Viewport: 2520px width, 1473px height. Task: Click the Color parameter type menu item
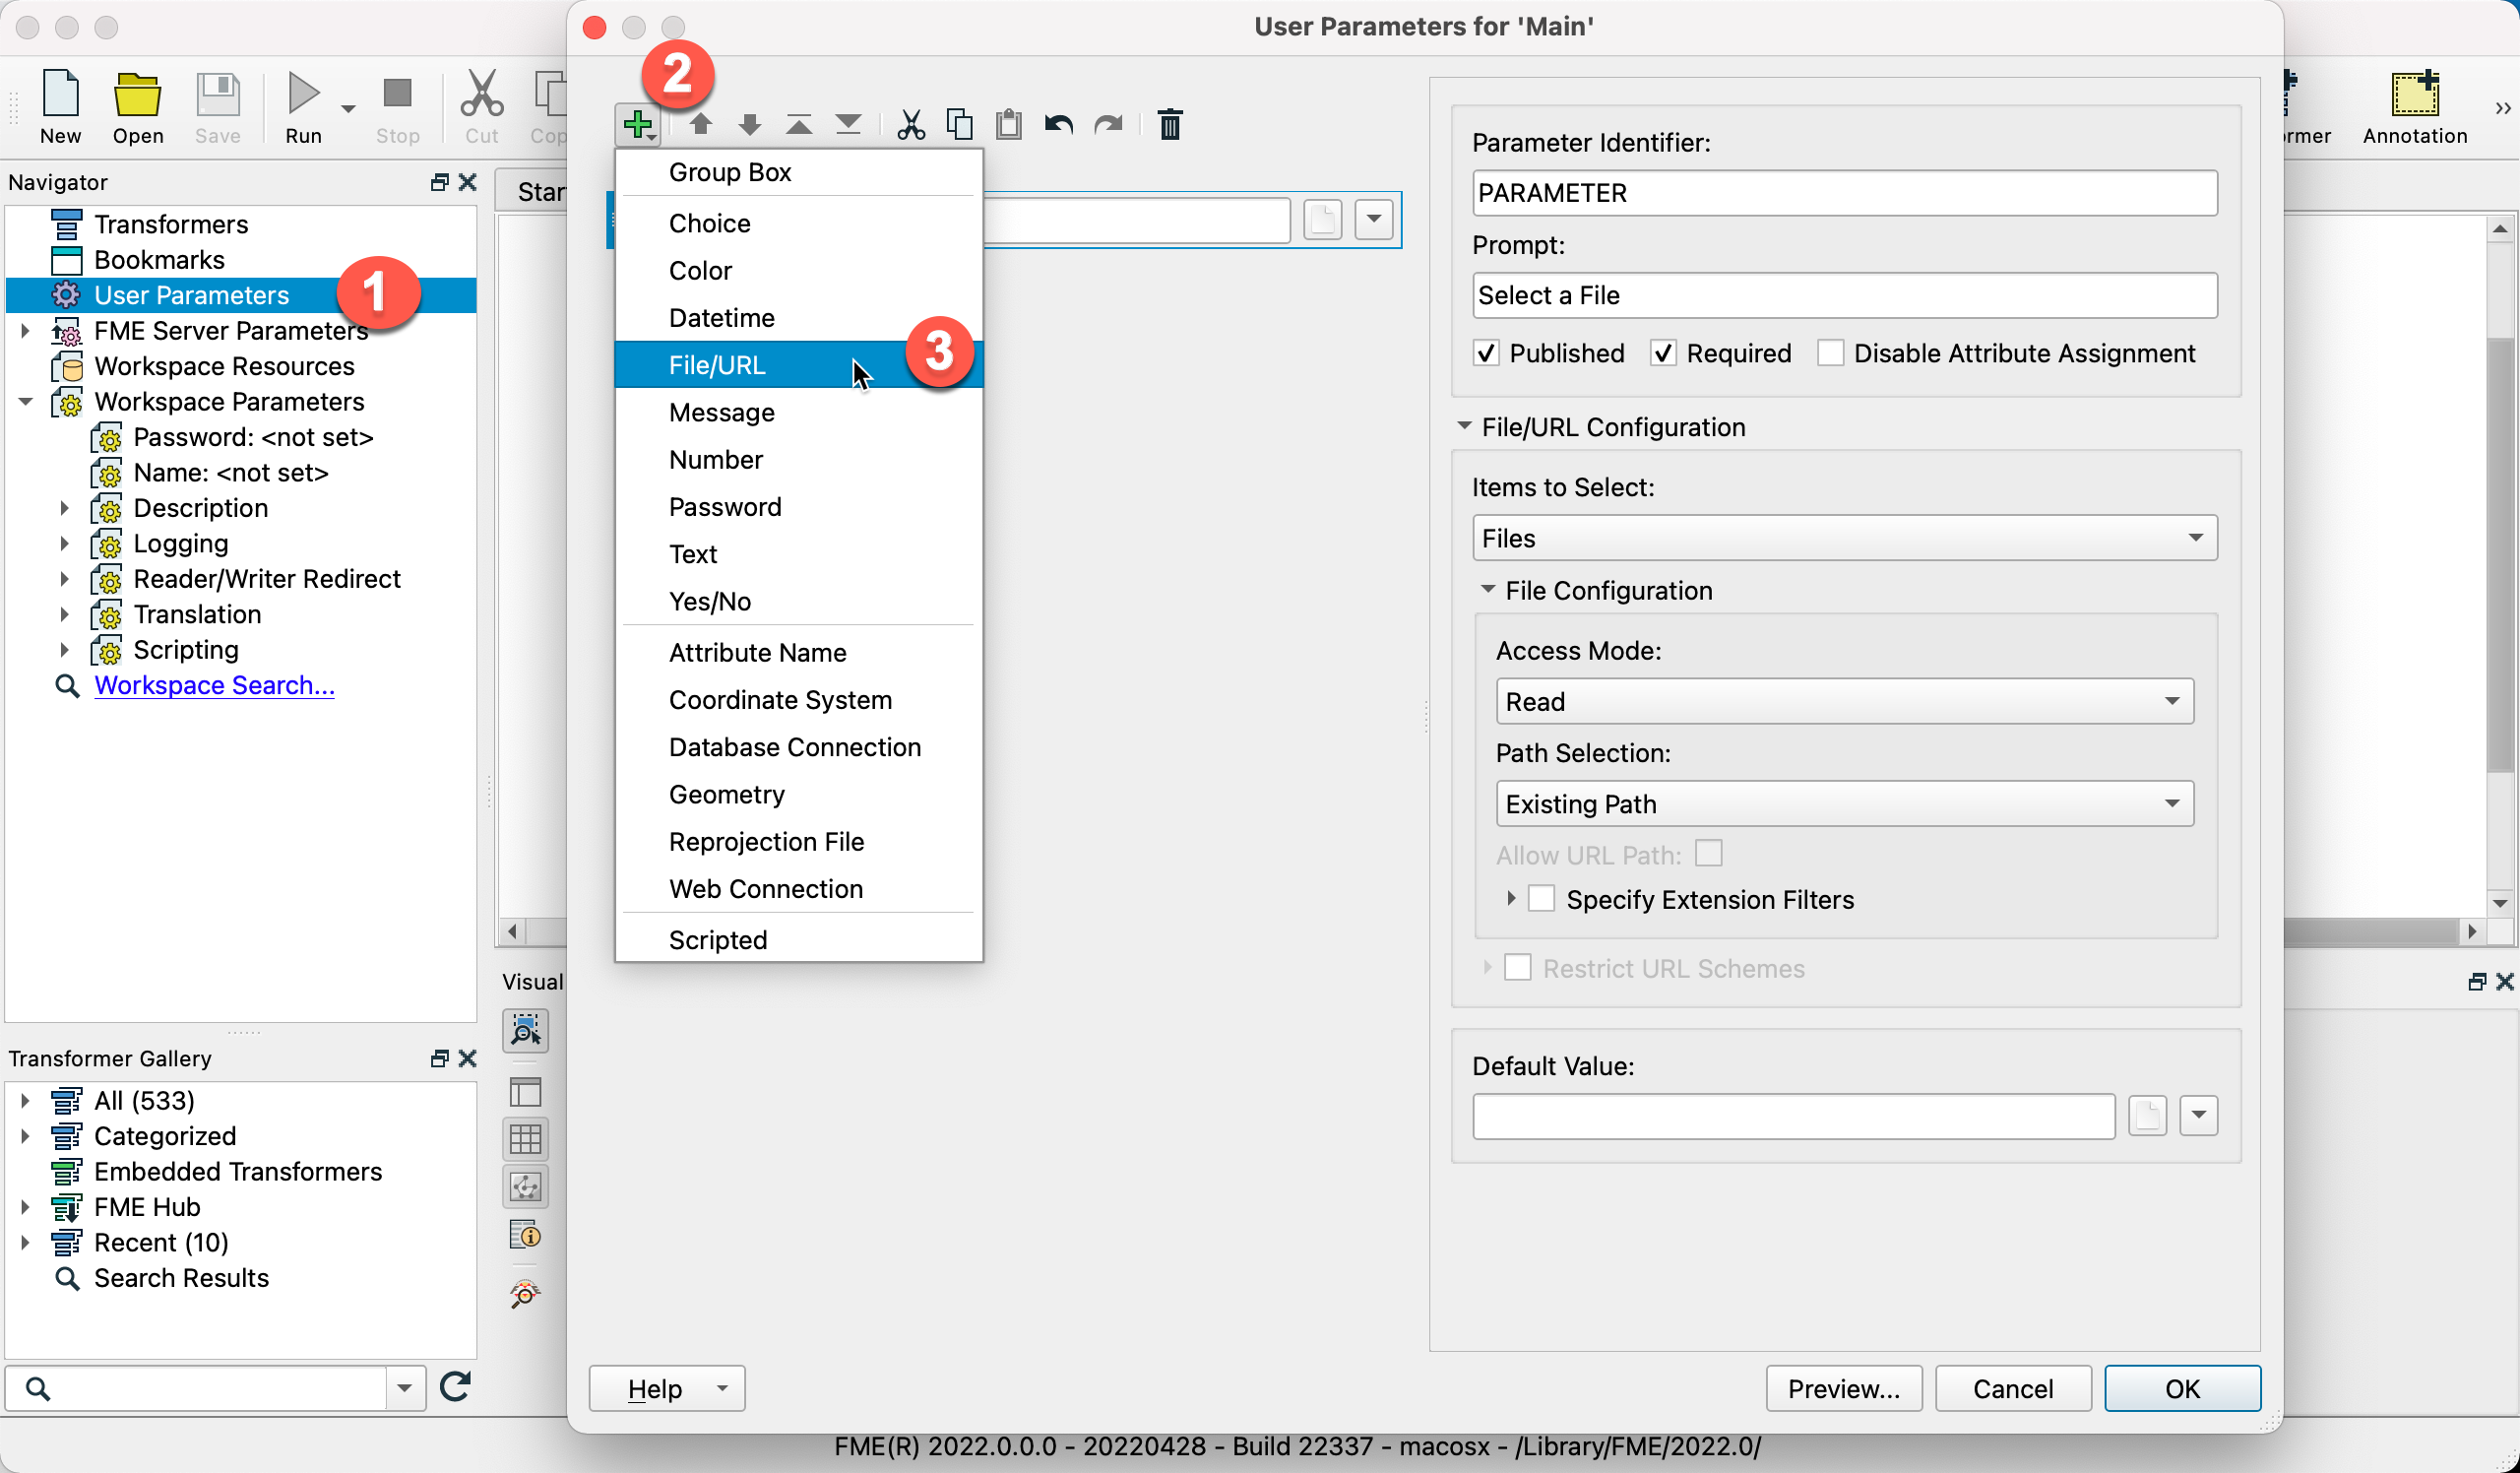point(700,270)
